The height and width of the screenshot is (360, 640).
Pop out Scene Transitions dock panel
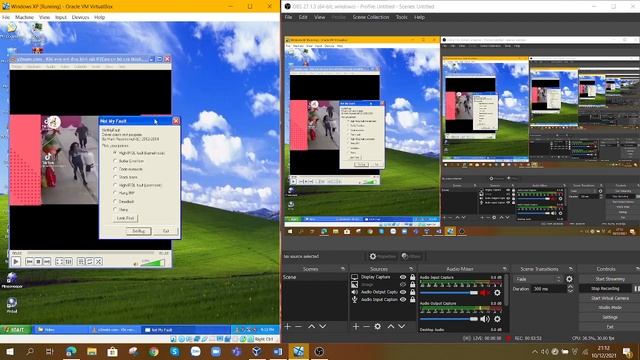coord(571,269)
